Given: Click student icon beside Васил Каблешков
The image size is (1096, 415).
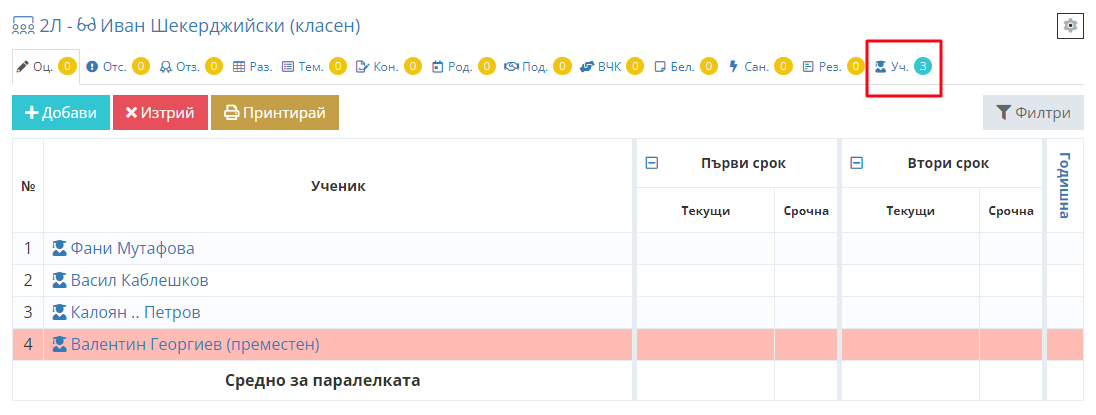Looking at the screenshot, I should 59,280.
